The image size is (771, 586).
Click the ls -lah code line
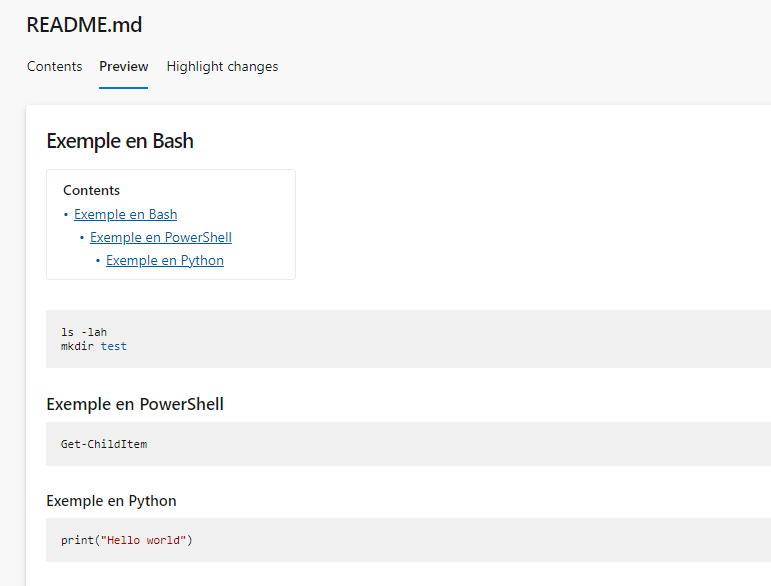pos(84,332)
